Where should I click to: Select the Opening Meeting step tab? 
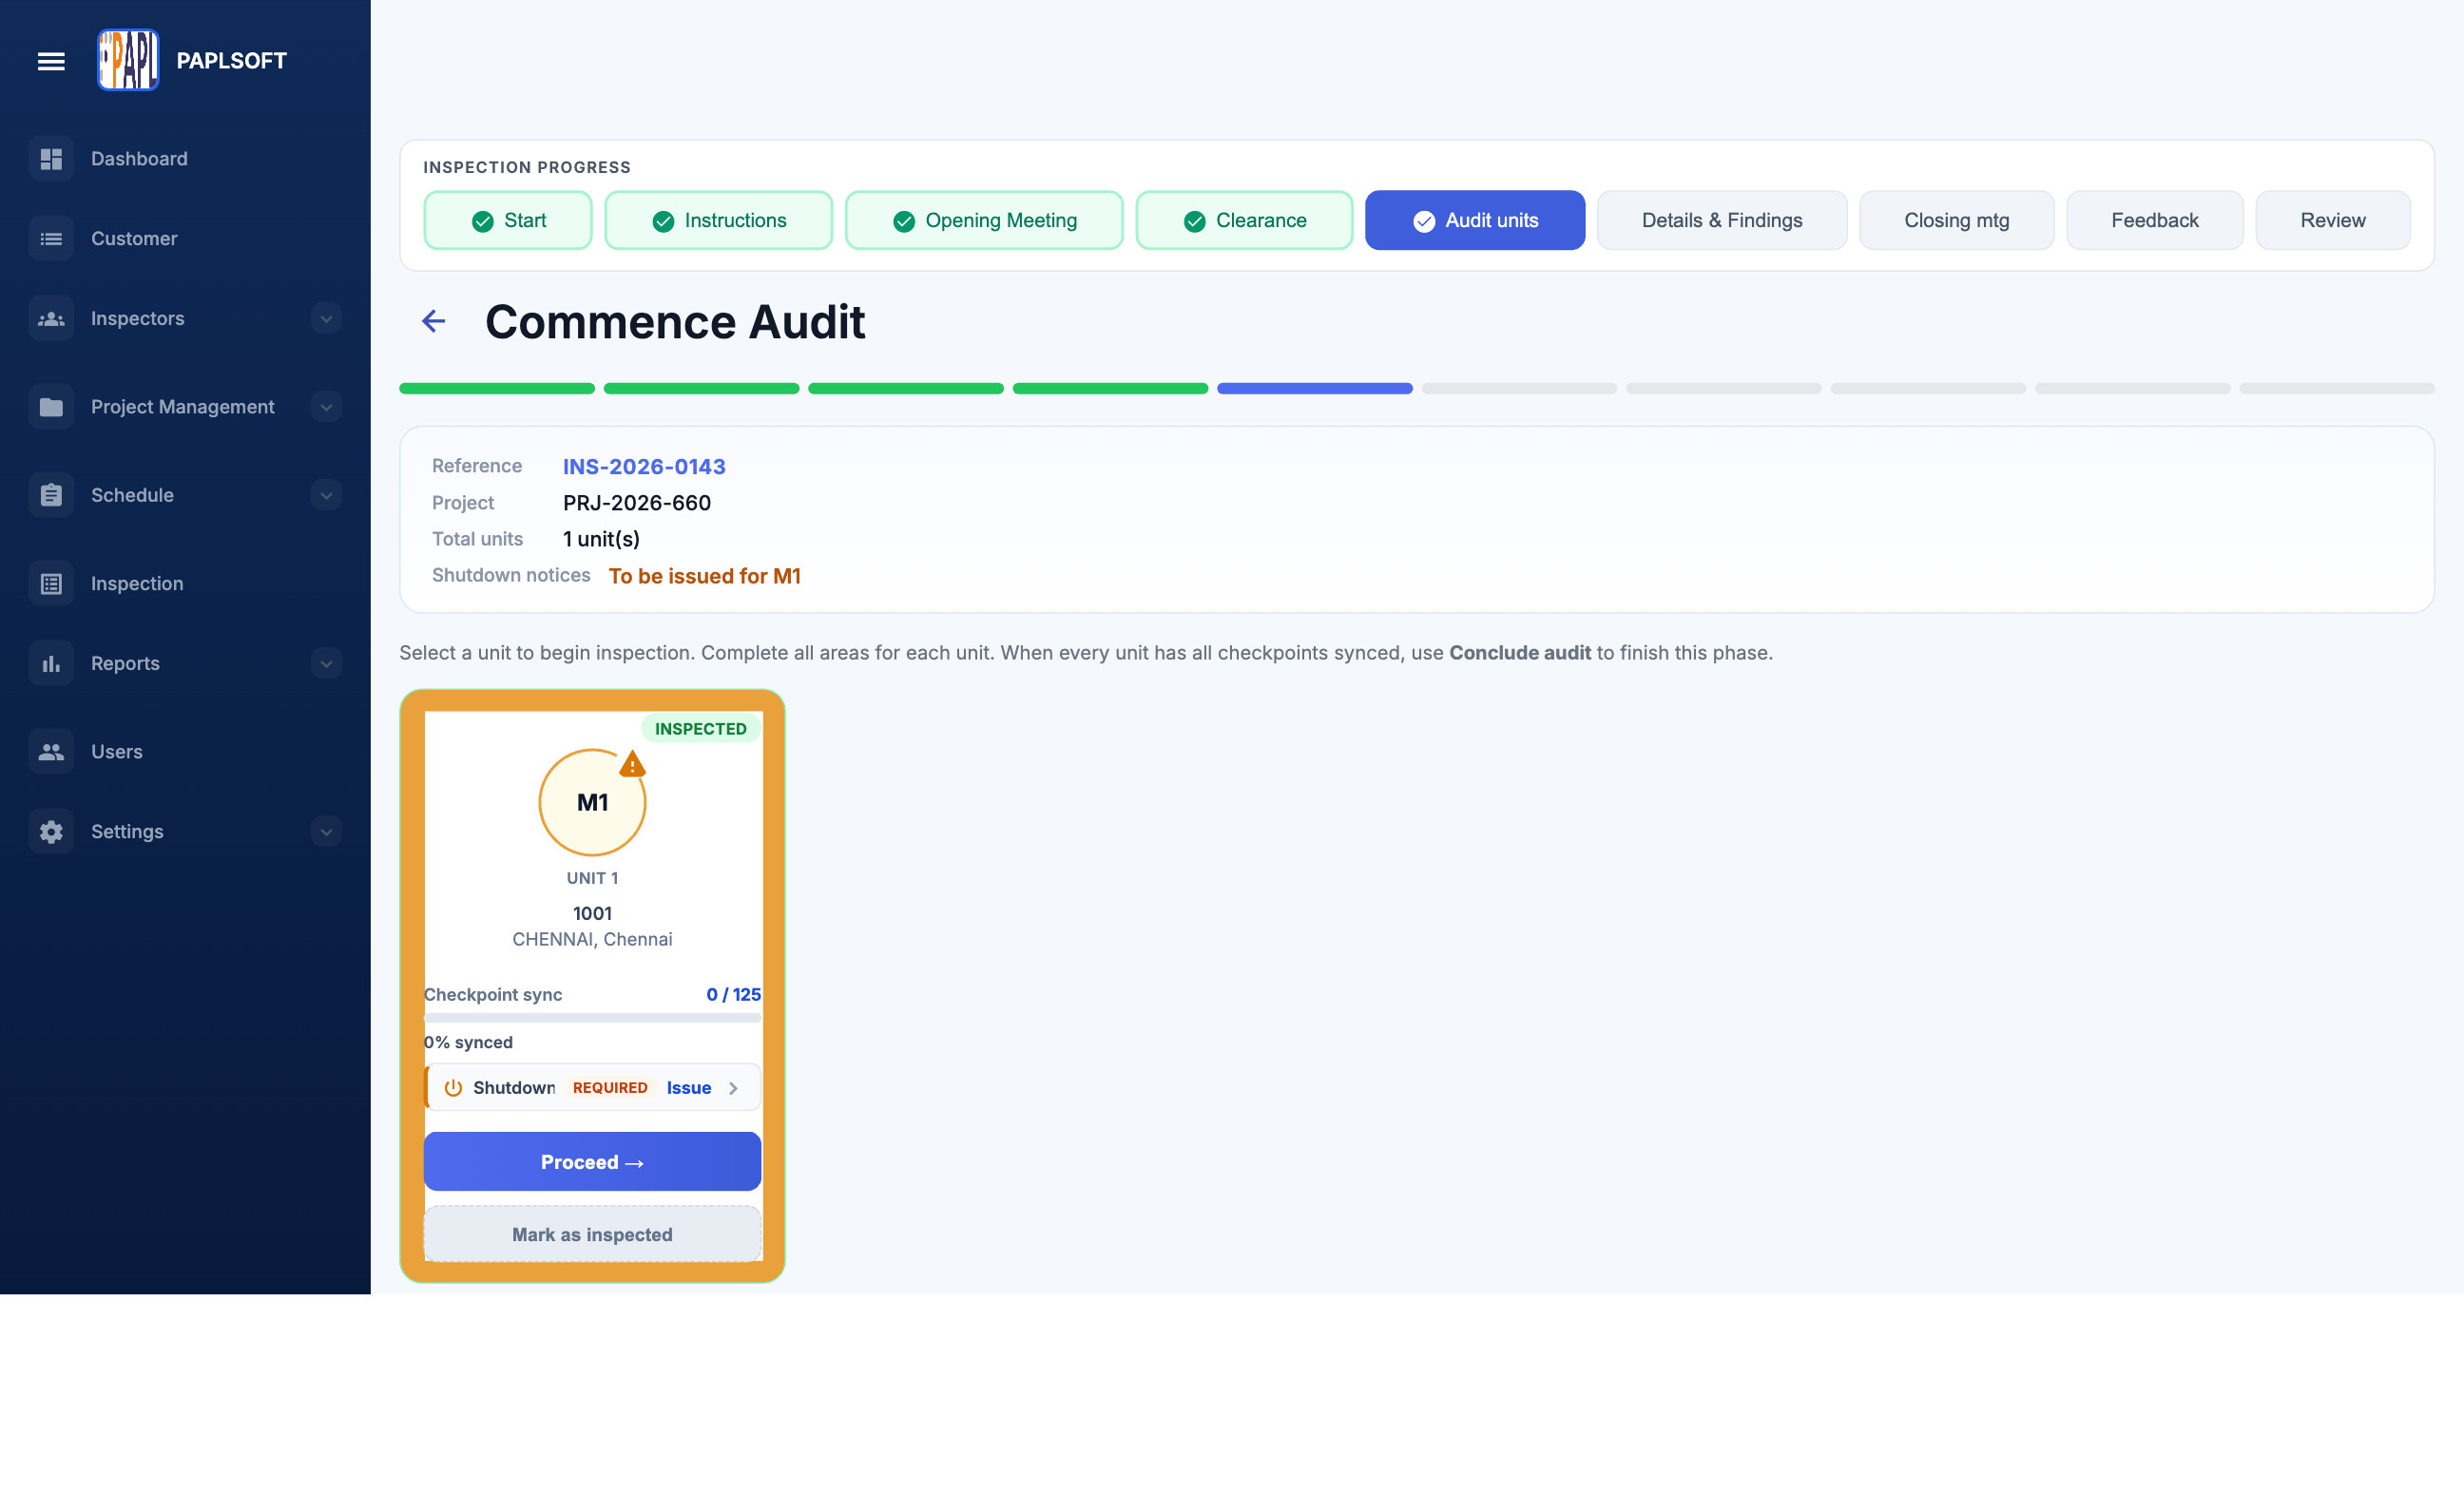click(984, 220)
